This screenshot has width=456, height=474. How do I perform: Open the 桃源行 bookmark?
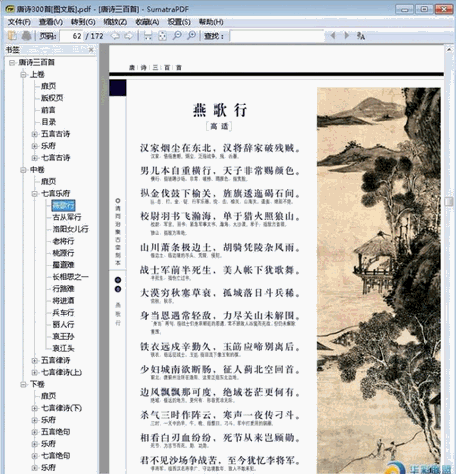click(x=63, y=253)
